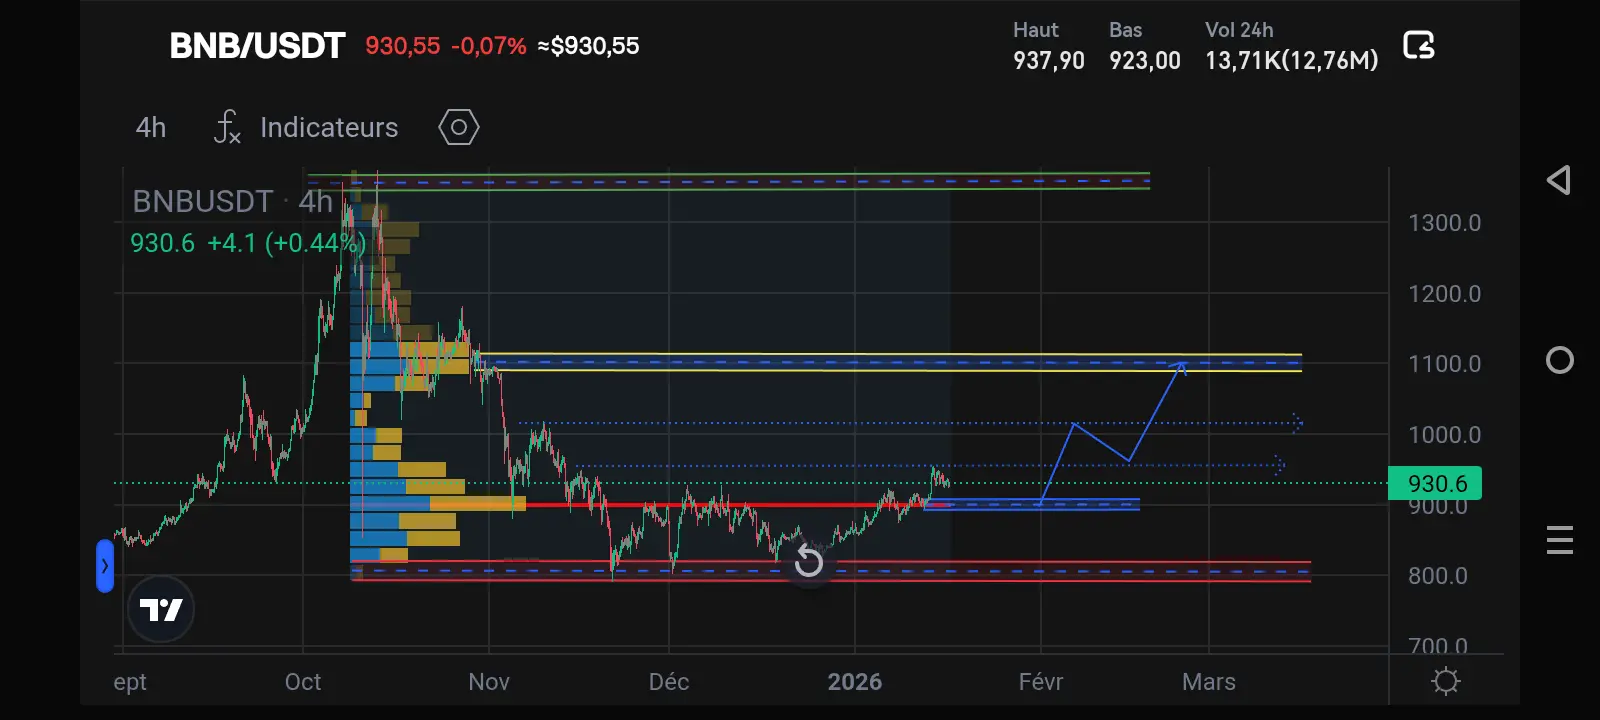This screenshot has height=720, width=1600.
Task: Click the 1300.0 price axis label
Action: (1444, 223)
